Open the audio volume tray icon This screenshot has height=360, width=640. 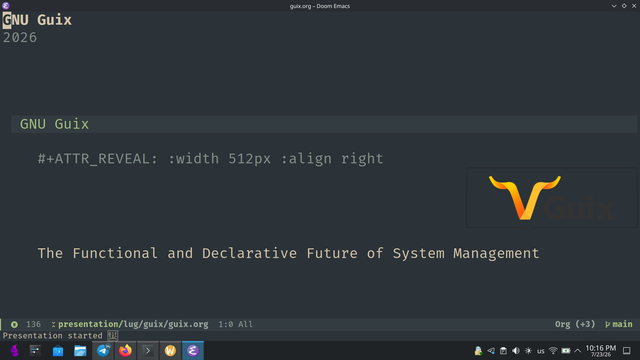pos(516,351)
